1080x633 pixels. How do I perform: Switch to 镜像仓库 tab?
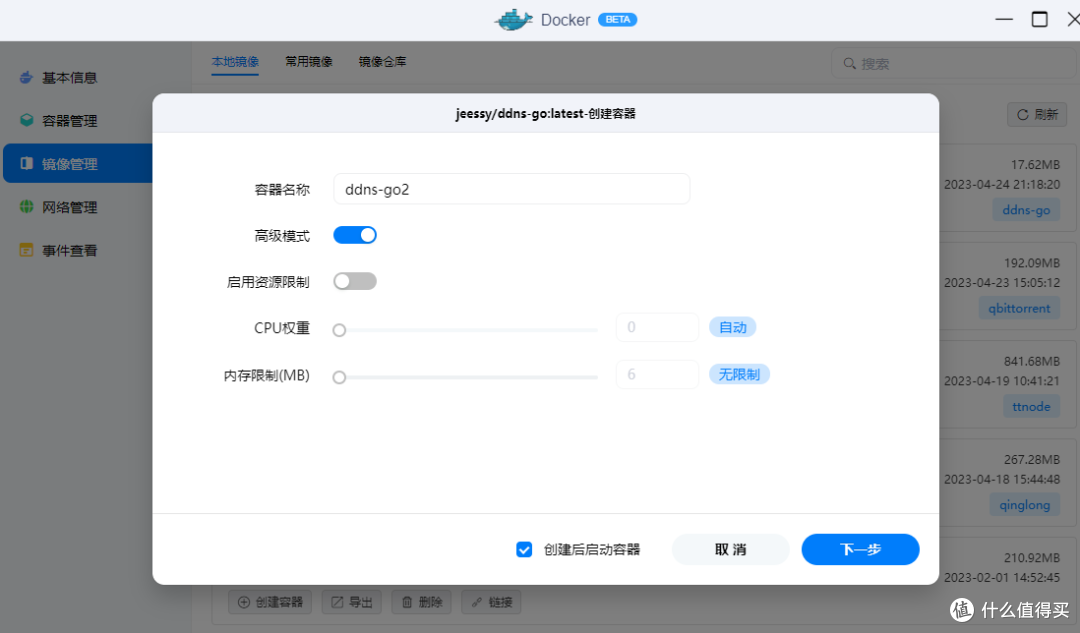(x=382, y=61)
